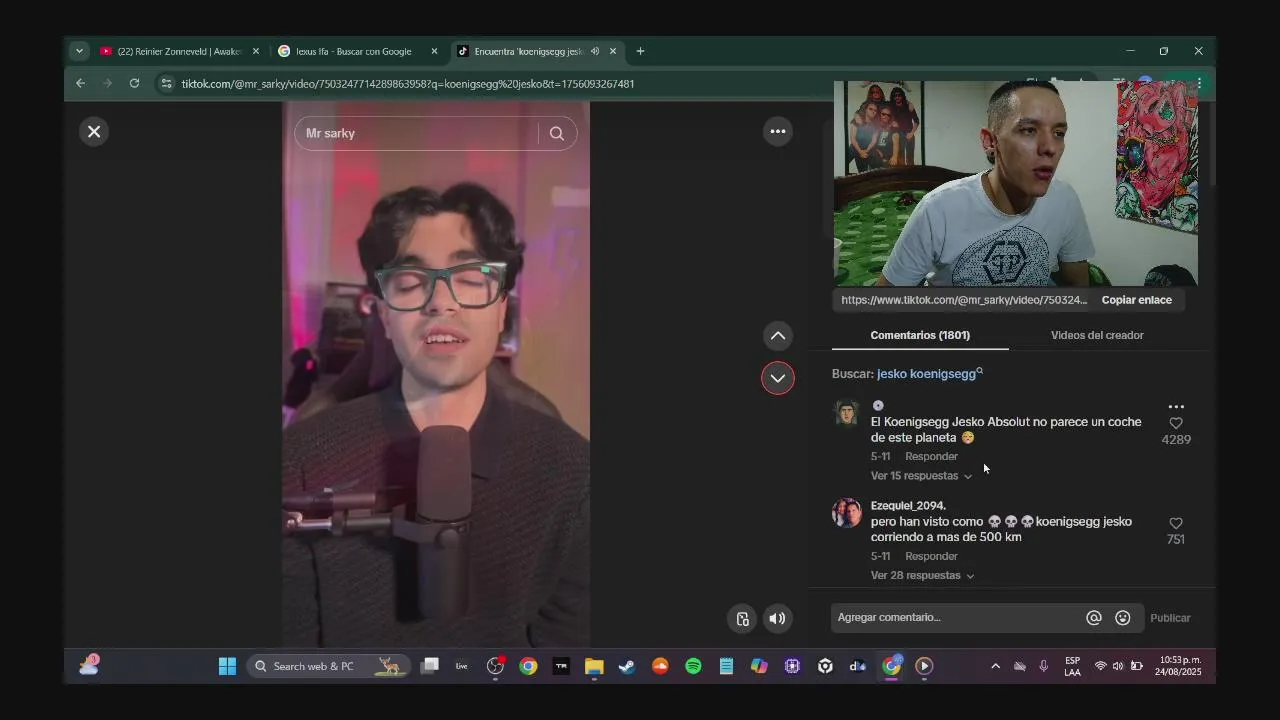Click Copiar enlace button

tap(1137, 300)
